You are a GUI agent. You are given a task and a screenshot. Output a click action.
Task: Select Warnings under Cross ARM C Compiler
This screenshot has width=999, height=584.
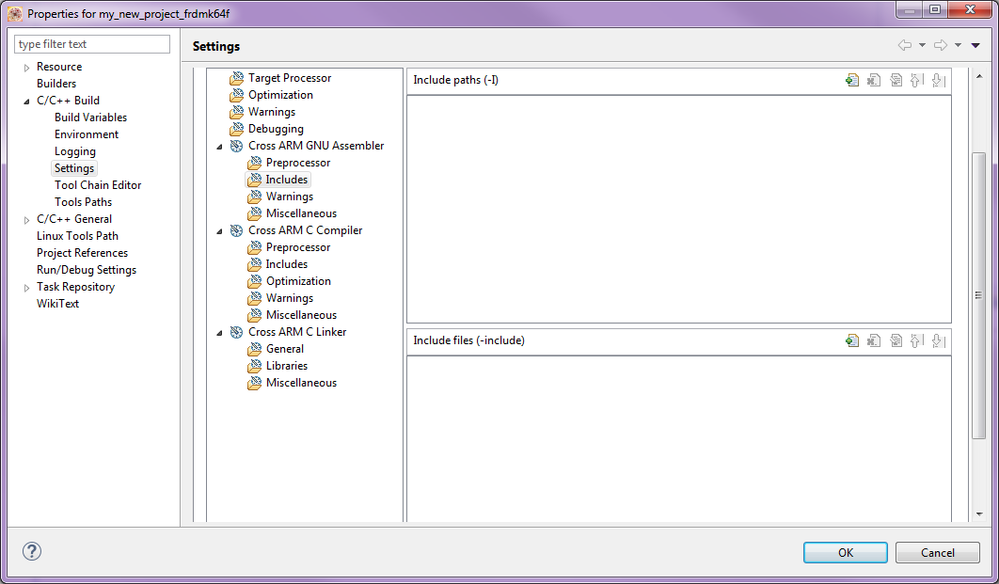click(x=289, y=298)
